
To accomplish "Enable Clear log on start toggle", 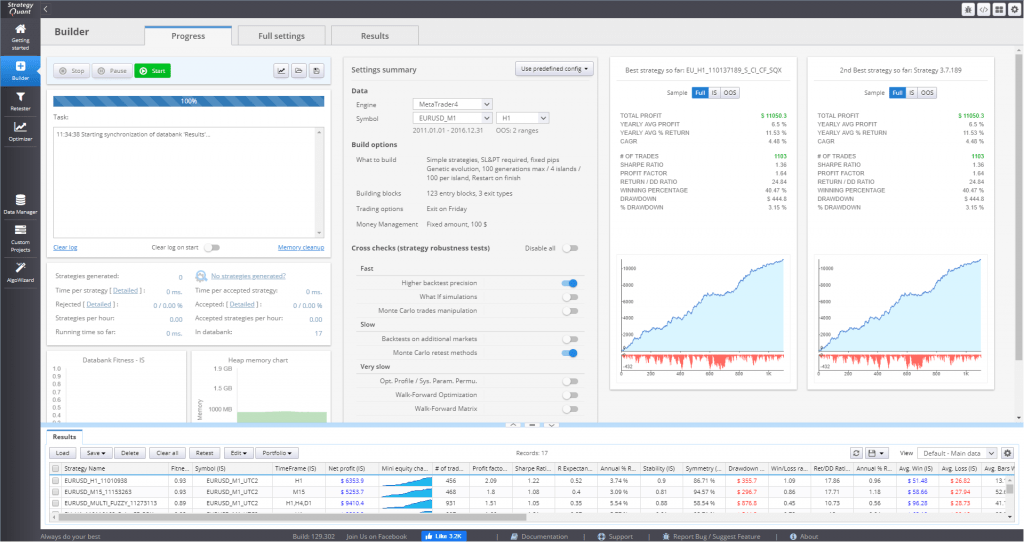I will [x=212, y=247].
